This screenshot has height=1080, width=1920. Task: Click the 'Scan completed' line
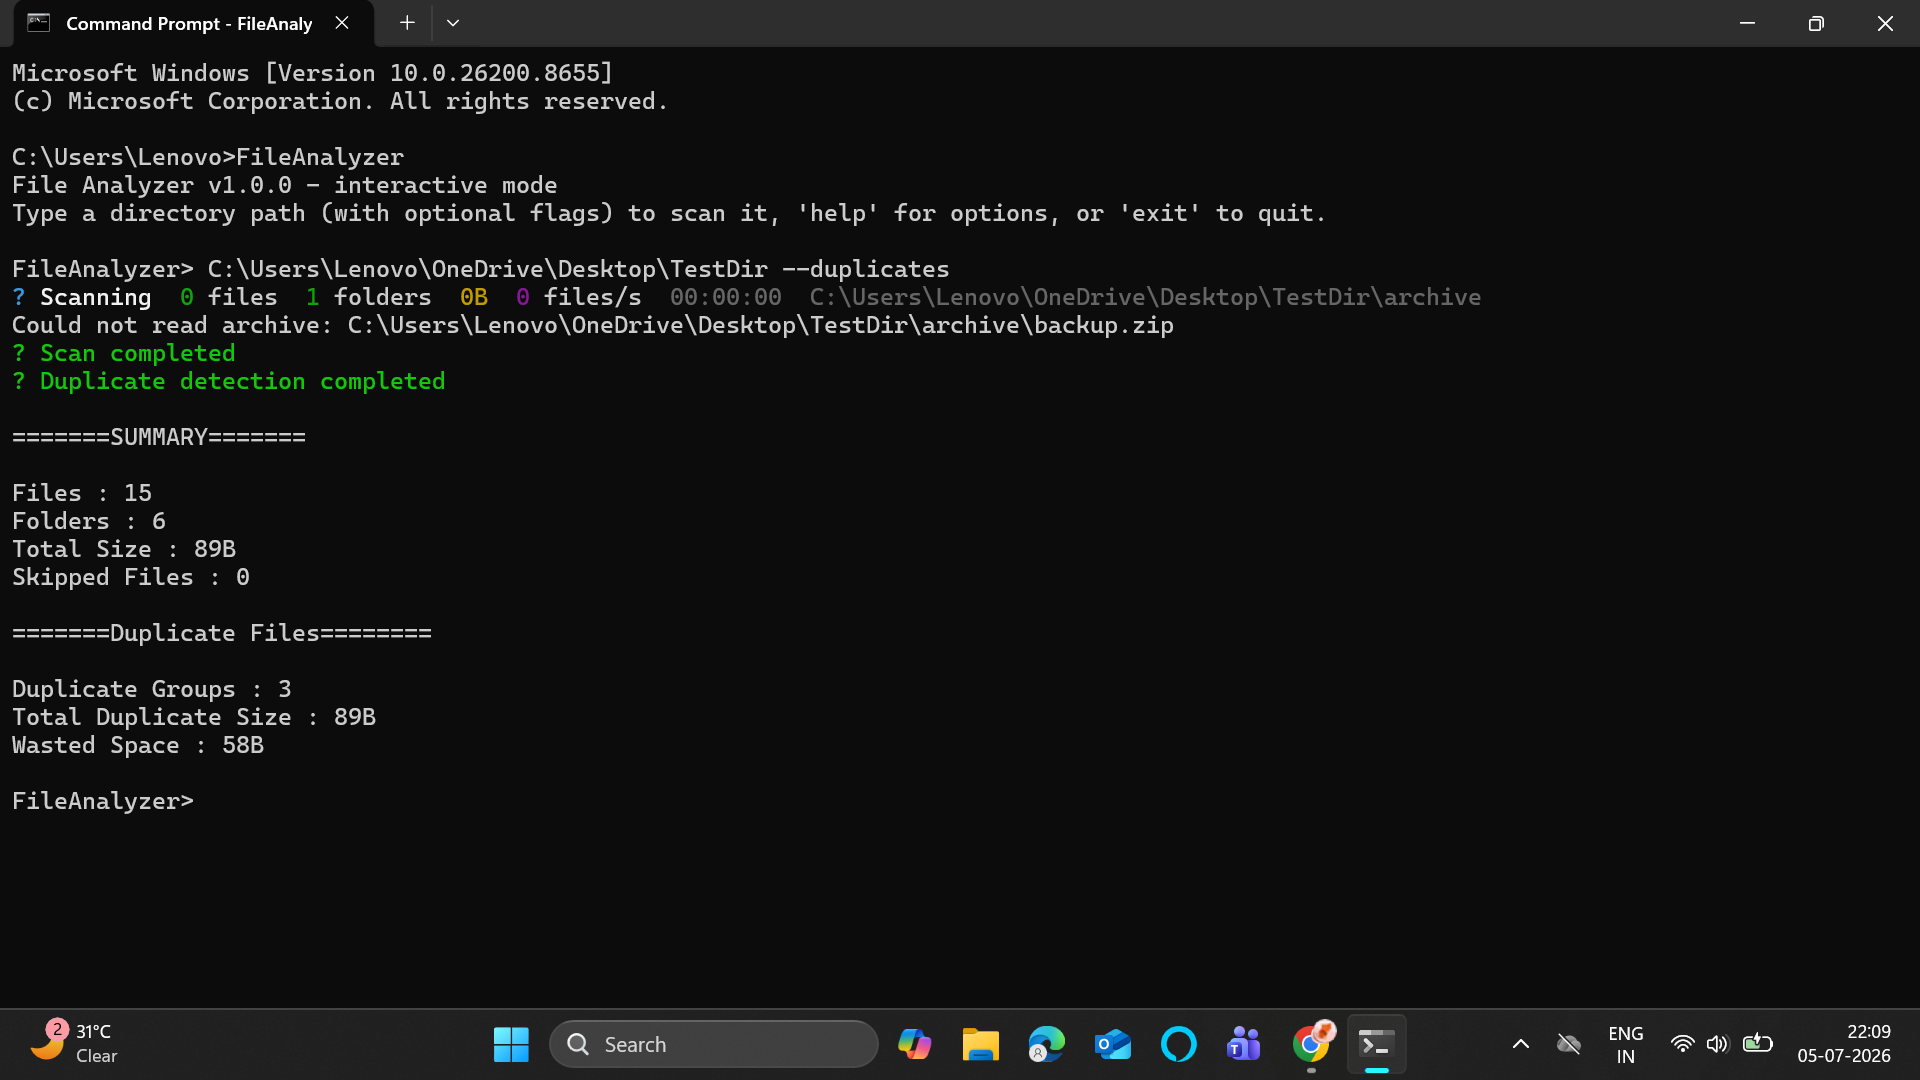coord(124,353)
